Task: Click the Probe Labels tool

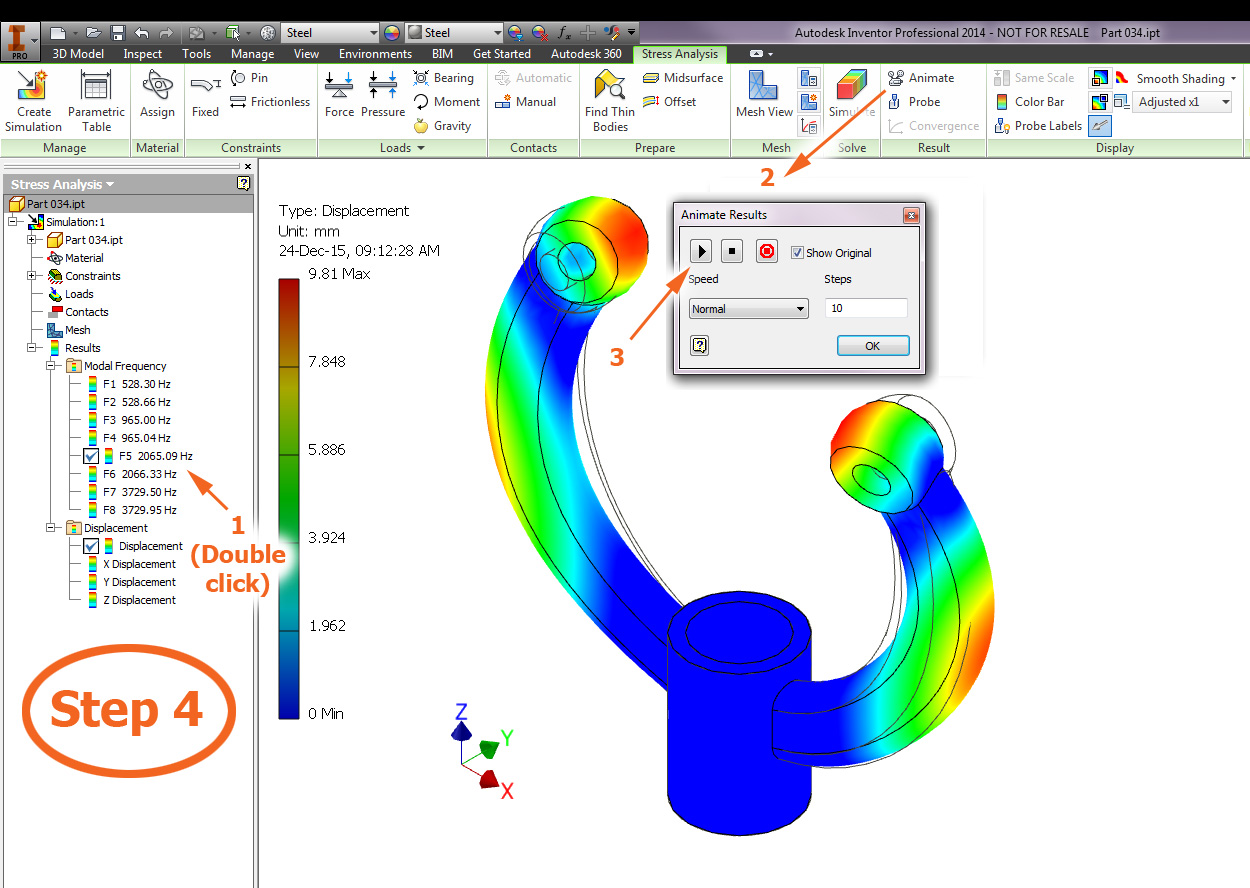Action: [1038, 126]
